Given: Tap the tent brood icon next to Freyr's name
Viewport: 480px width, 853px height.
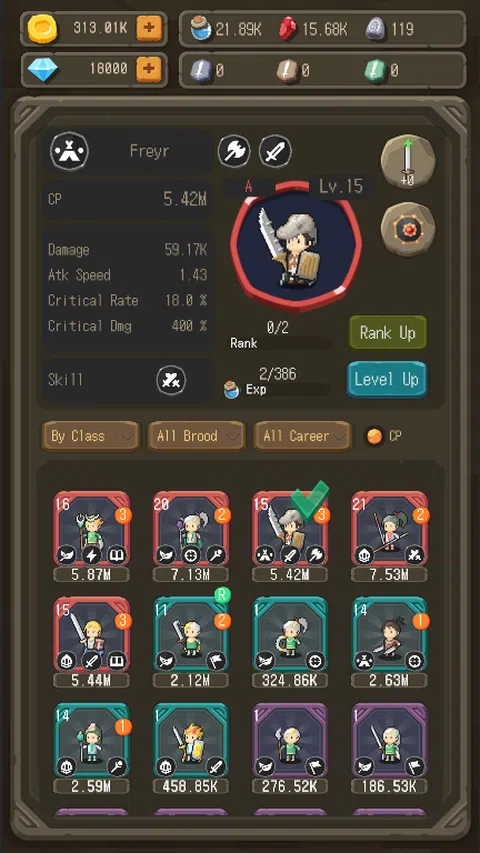Looking at the screenshot, I should click(x=70, y=151).
